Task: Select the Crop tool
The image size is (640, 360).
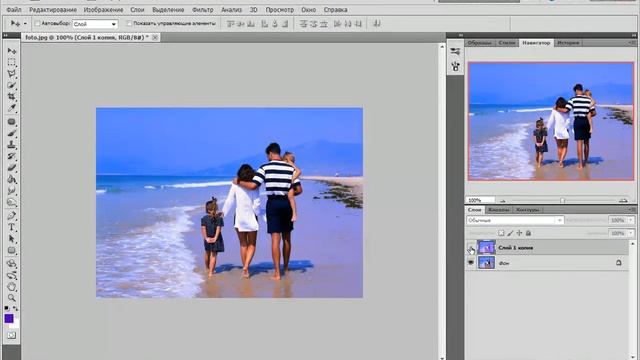Action: pyautogui.click(x=11, y=97)
